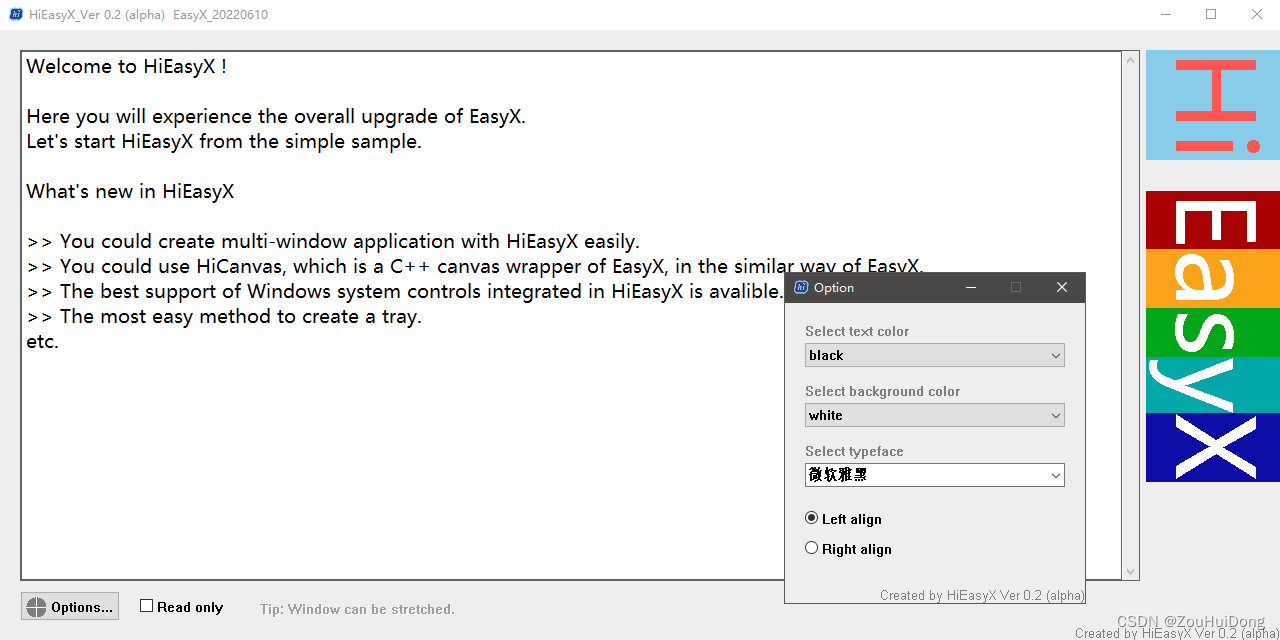Click the colorful EasyX banner image
1280x640 pixels.
pos(1213,336)
